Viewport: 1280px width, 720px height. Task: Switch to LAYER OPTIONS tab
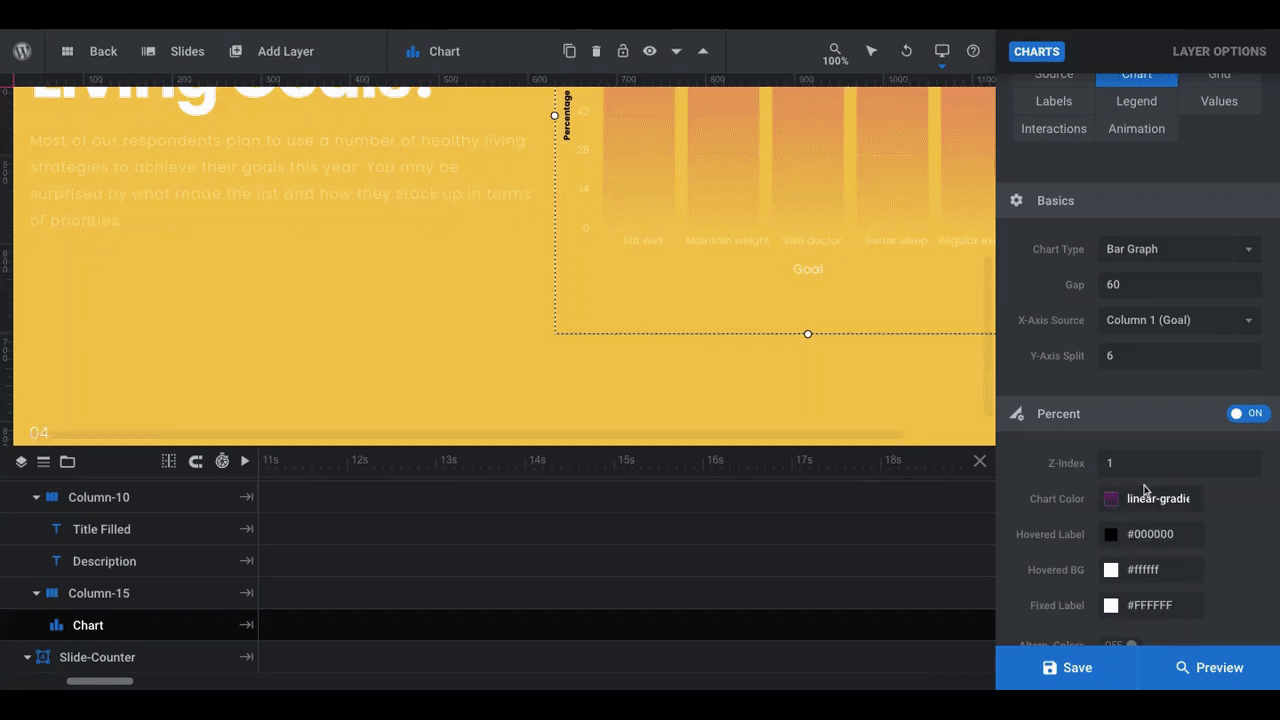coord(1219,51)
